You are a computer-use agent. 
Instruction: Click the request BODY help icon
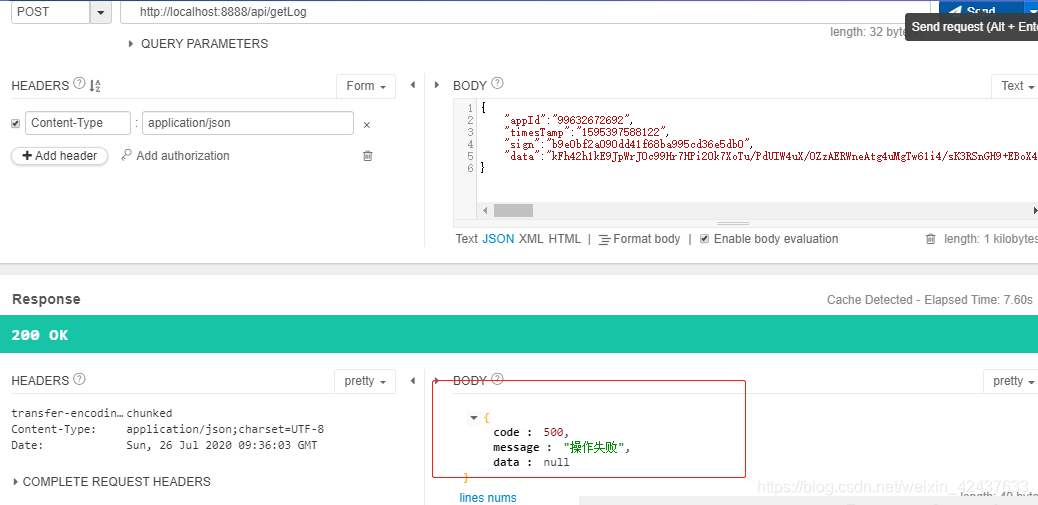click(x=497, y=83)
